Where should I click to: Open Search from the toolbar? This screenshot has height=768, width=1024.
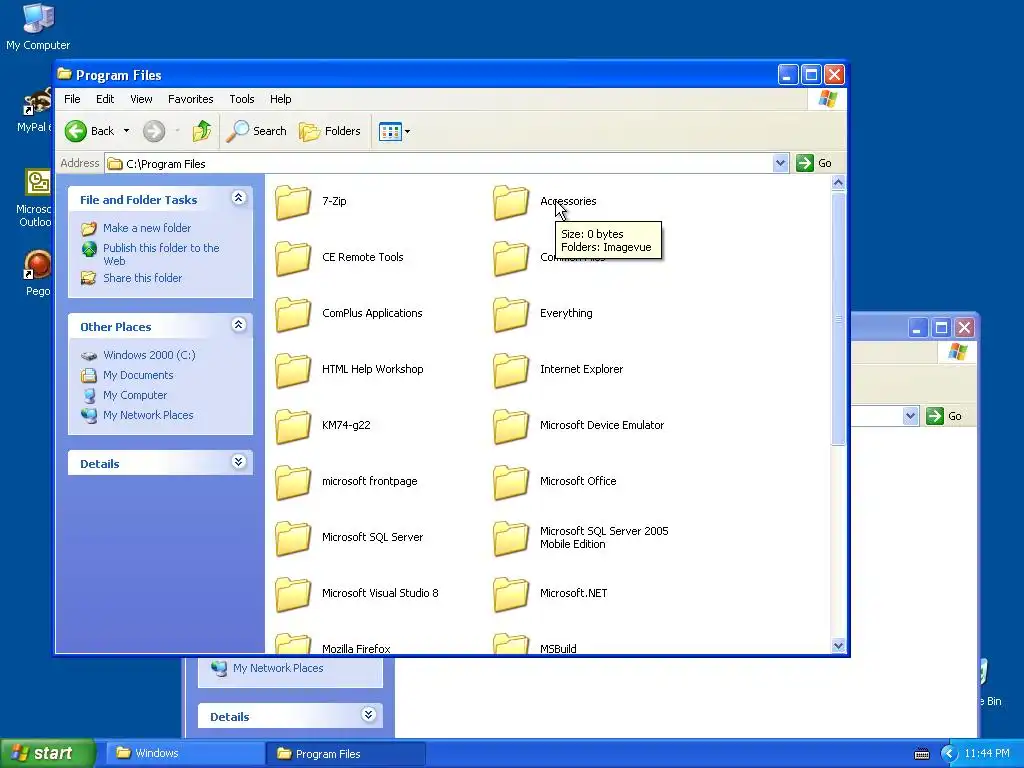click(257, 131)
